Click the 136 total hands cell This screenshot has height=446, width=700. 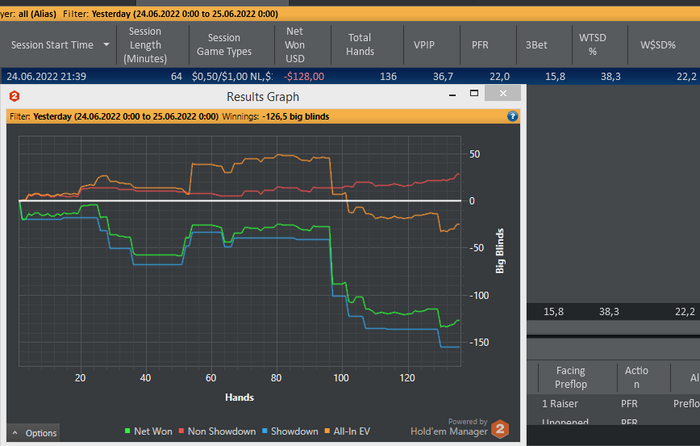[x=388, y=76]
